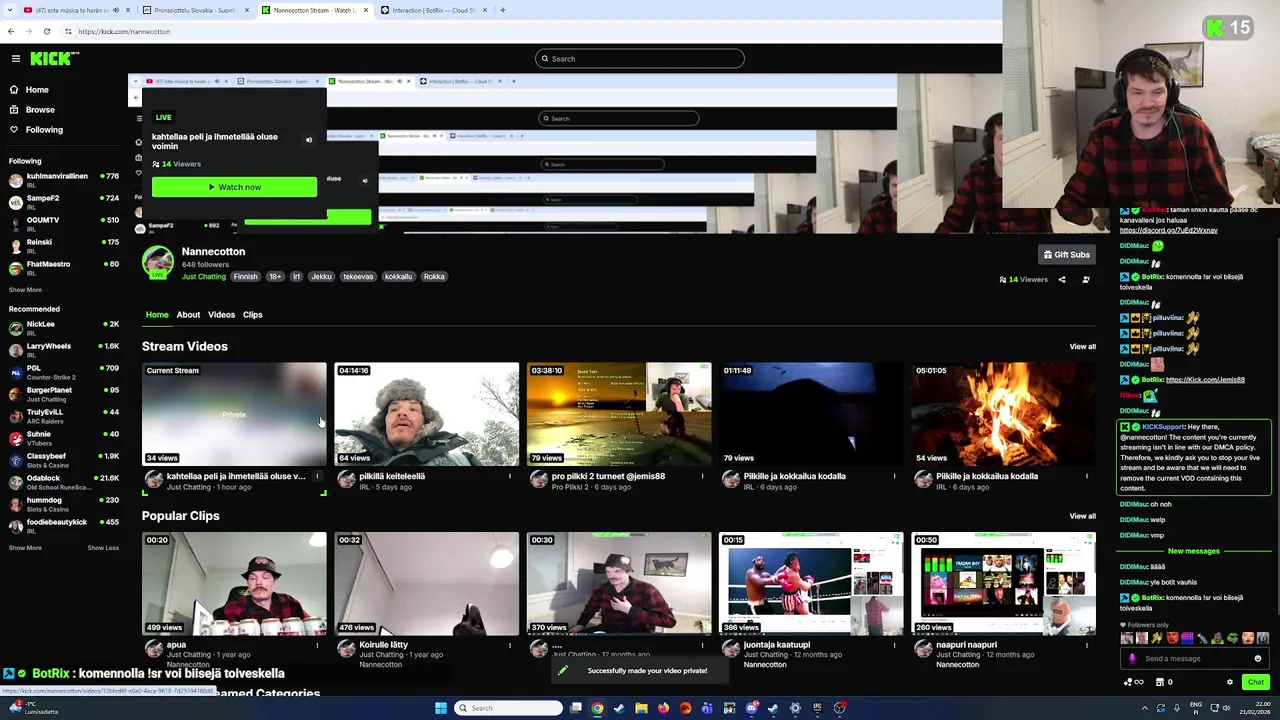Image resolution: width=1280 pixels, height=720 pixels.
Task: Click the Windows taskbar search box
Action: point(508,708)
